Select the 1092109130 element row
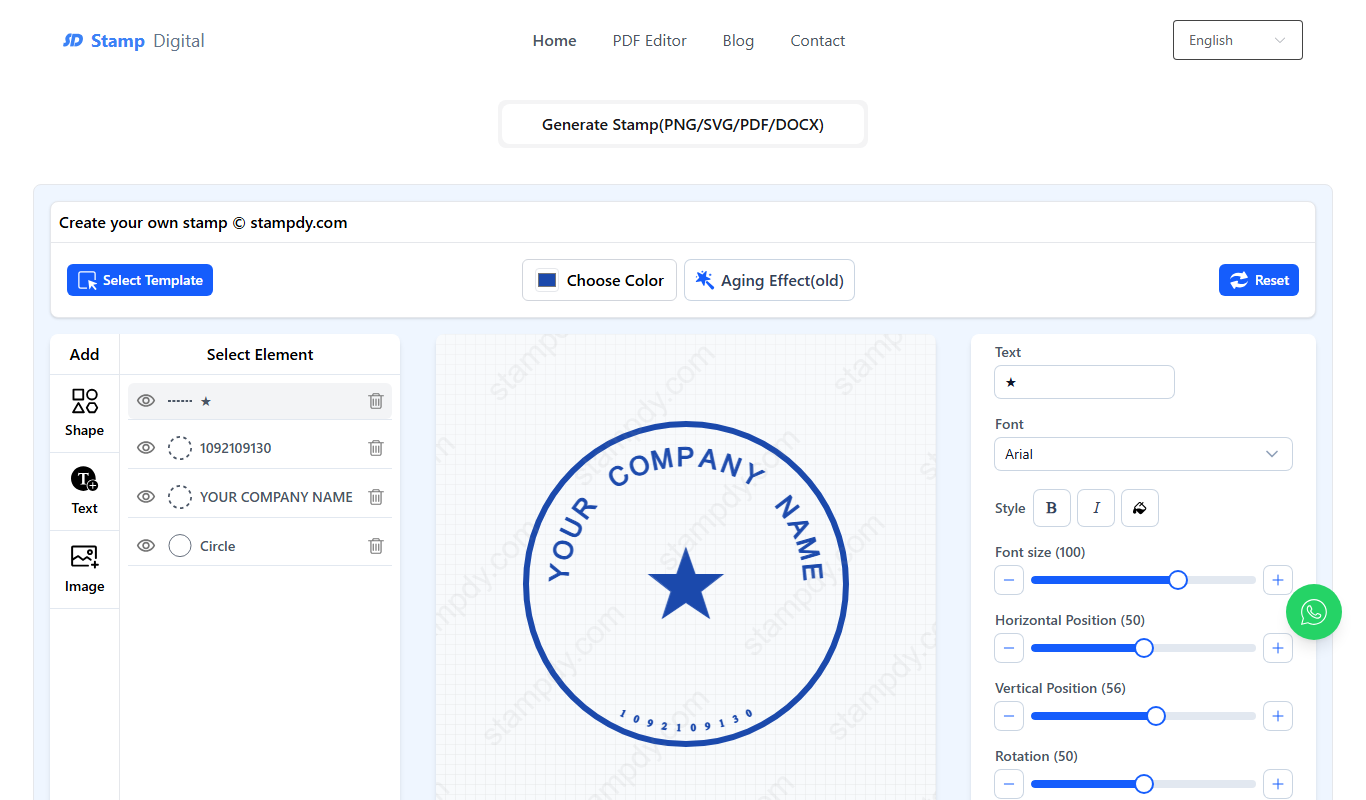Viewport: 1366px width, 800px height. [x=260, y=448]
